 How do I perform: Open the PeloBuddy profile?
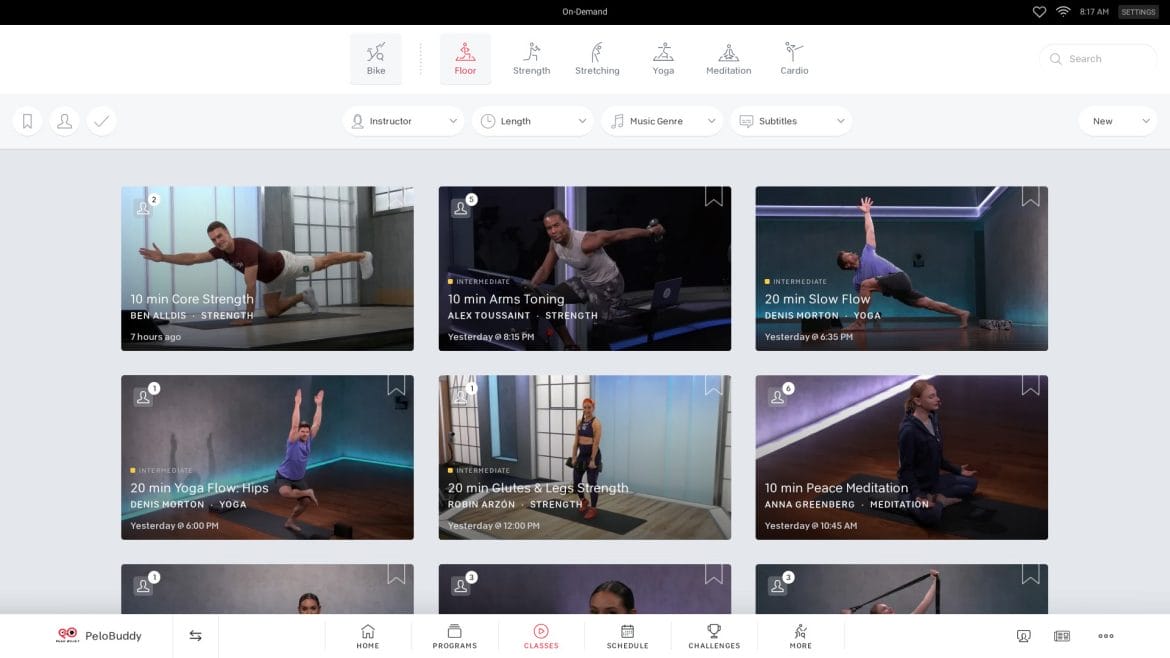coord(98,636)
